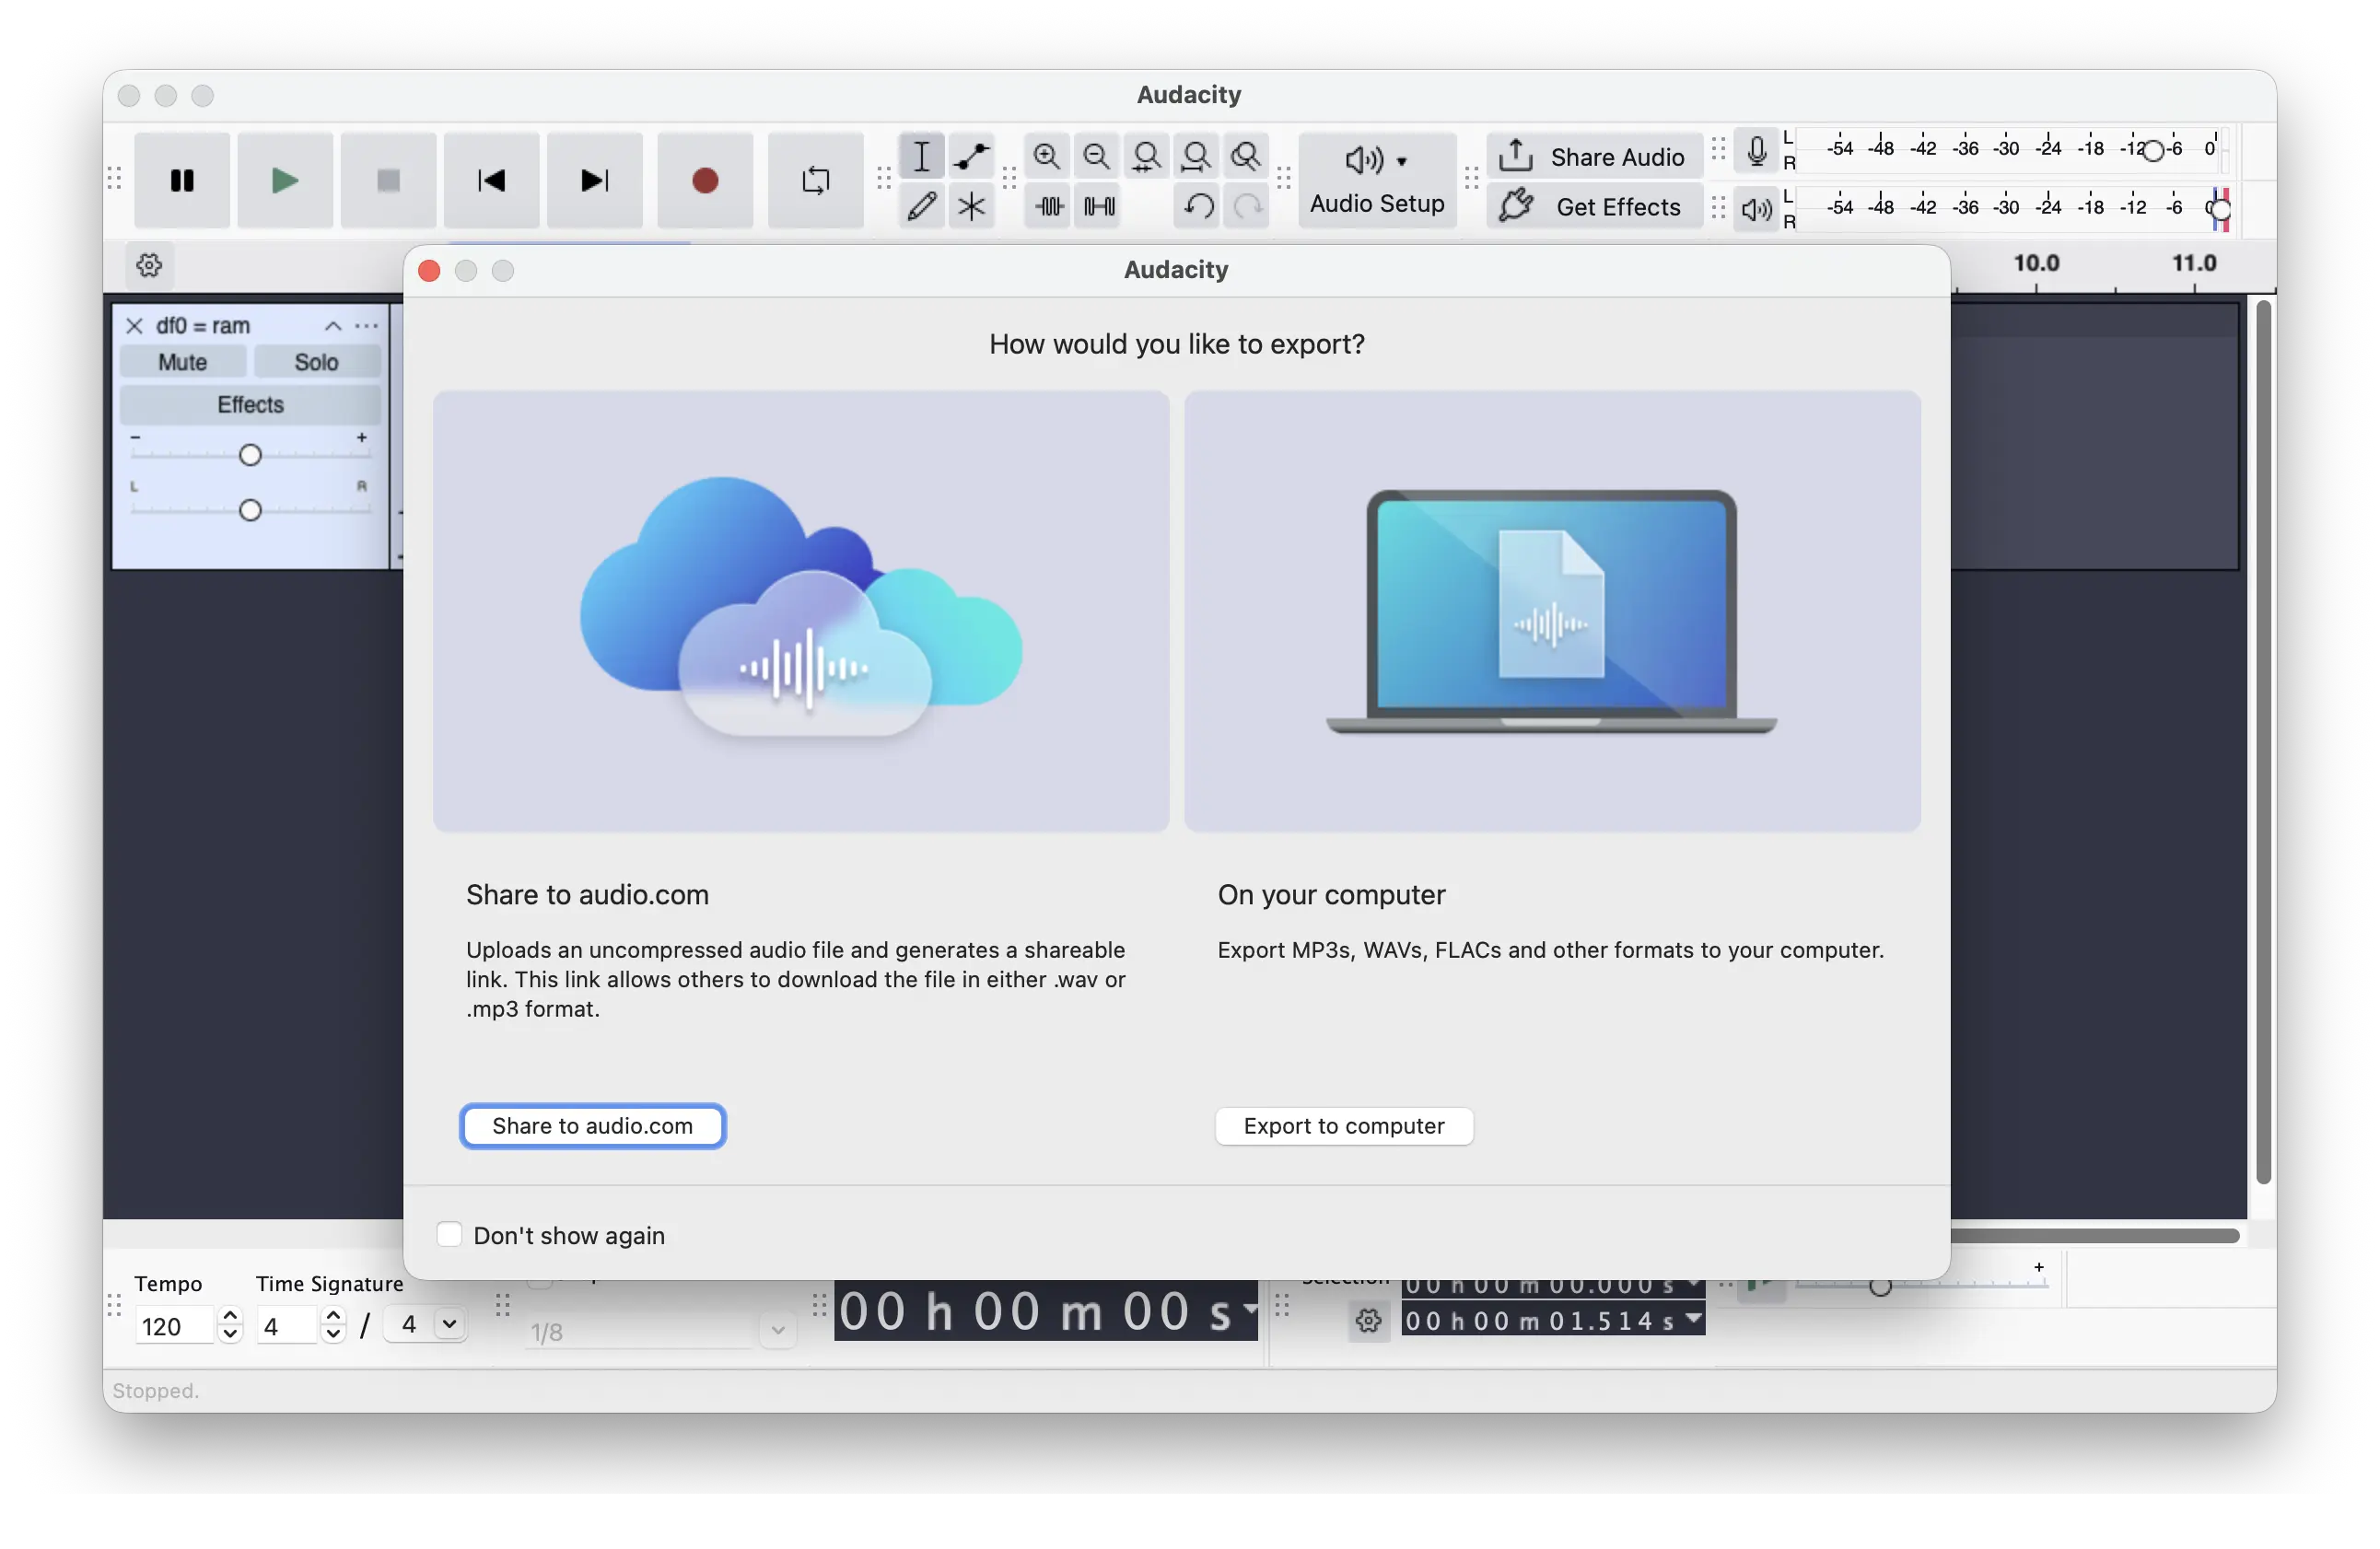Viewport: 2380px width, 1549px height.
Task: Close the 'df0 = ram' track
Action: [x=134, y=326]
